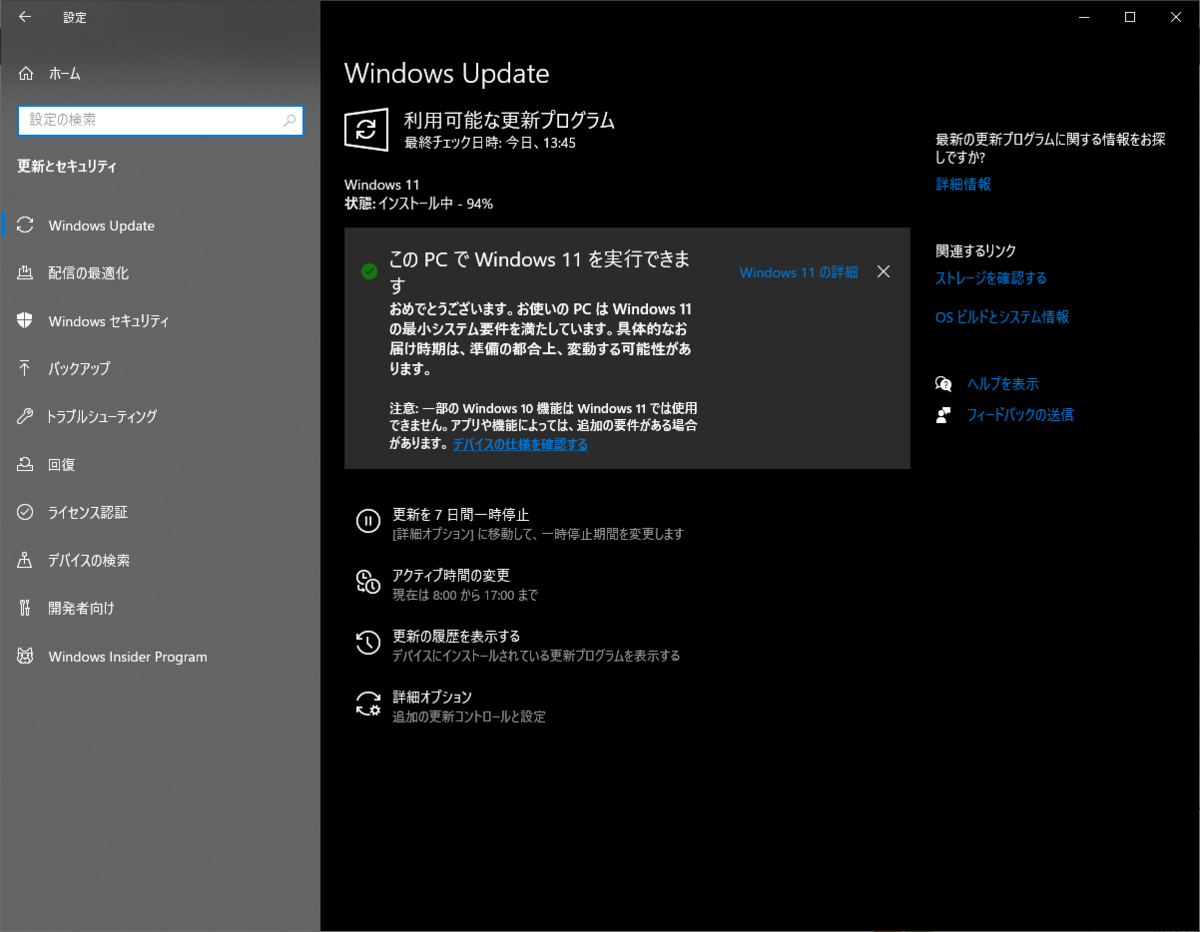Open the Windows 11 の詳細 link
This screenshot has height=932, width=1200.
pos(799,272)
